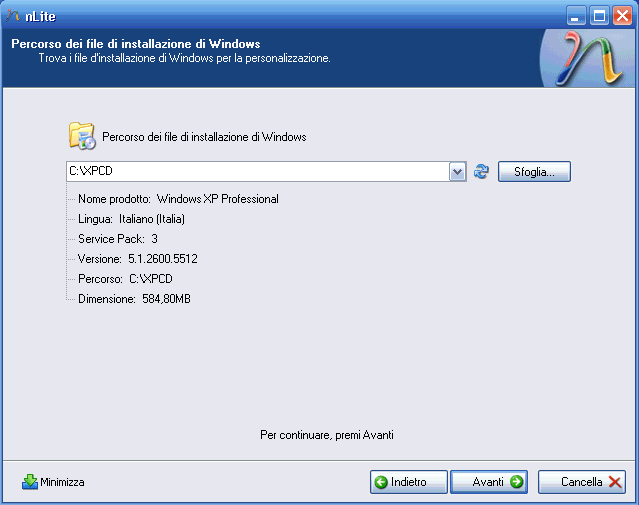Open the installation path dropdown arrow
Viewport: 639px width, 505px height.
click(x=457, y=172)
